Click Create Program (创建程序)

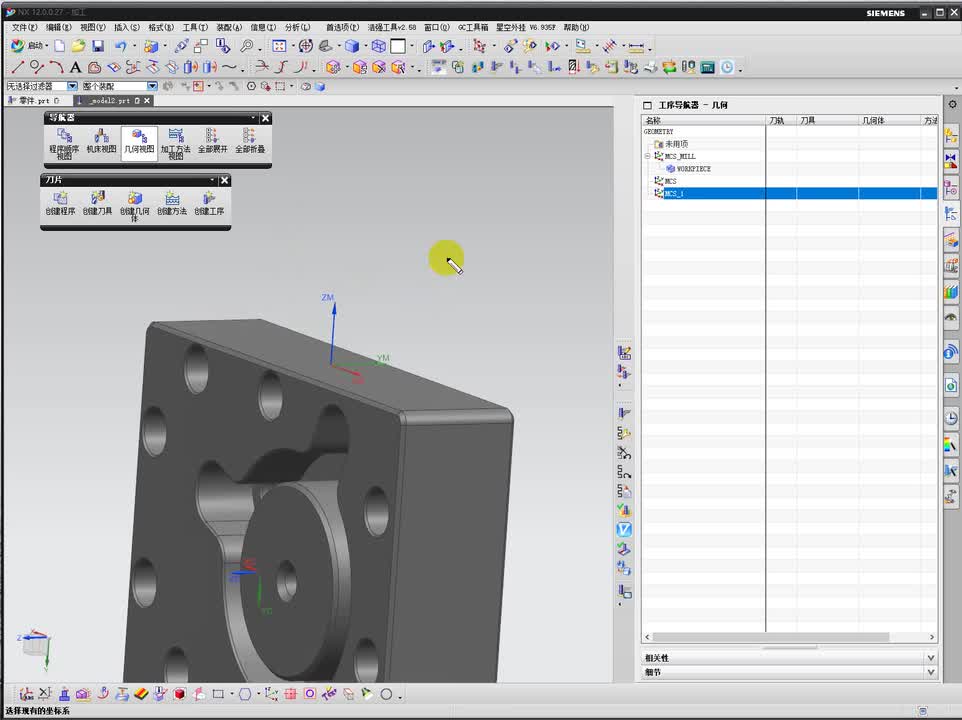click(x=60, y=203)
